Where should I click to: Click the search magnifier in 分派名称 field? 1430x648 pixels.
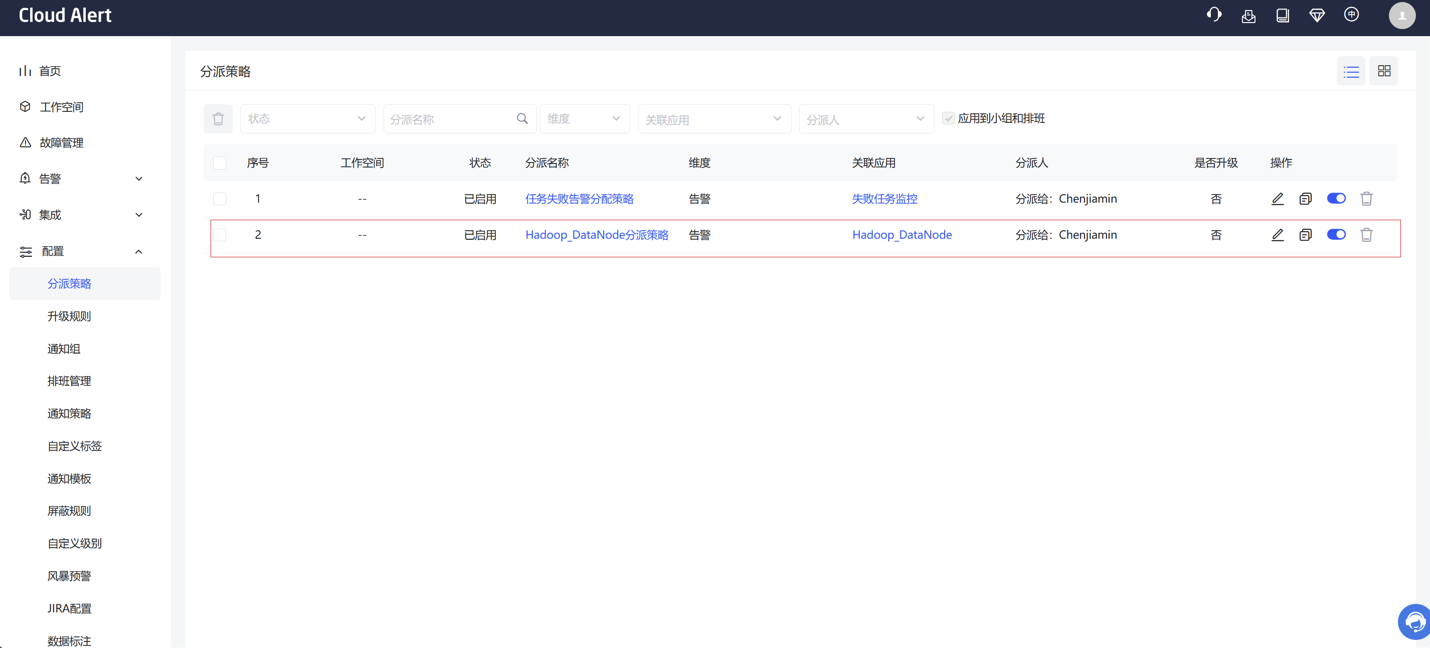point(522,119)
